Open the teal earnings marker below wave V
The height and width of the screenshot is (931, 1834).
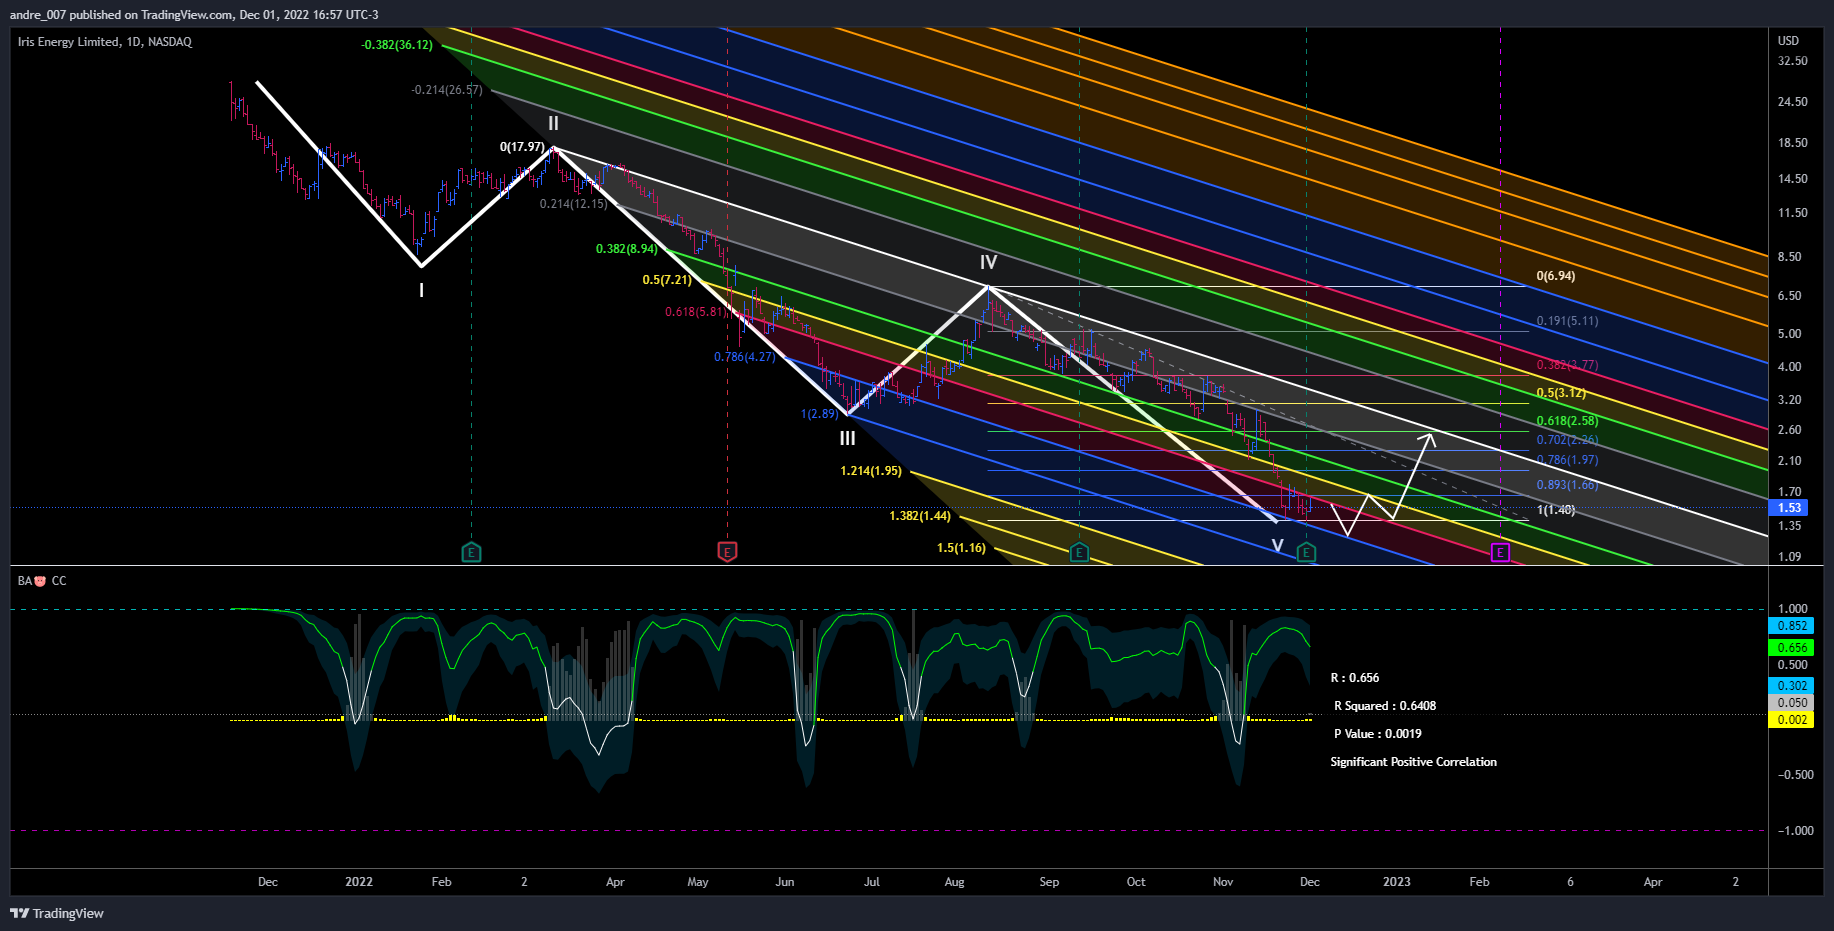point(1306,552)
